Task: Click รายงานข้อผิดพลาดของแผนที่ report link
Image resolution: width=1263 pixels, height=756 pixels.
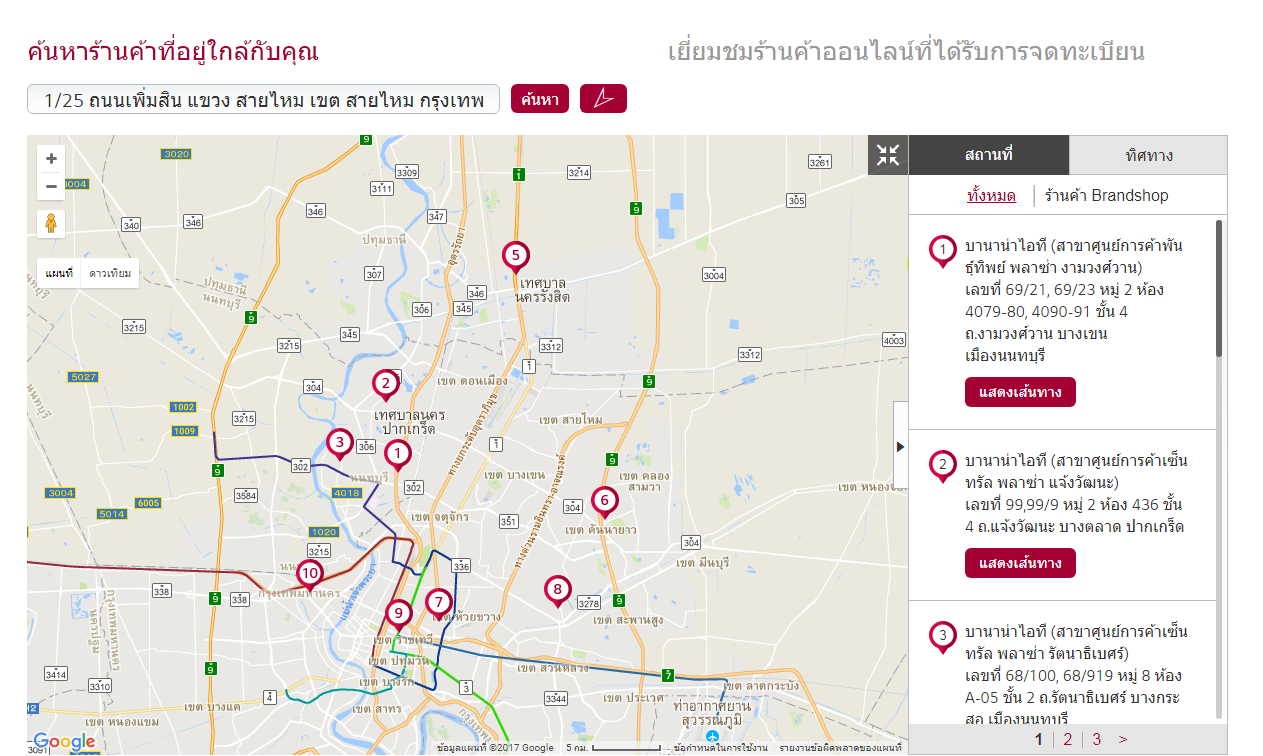Action: (x=840, y=748)
